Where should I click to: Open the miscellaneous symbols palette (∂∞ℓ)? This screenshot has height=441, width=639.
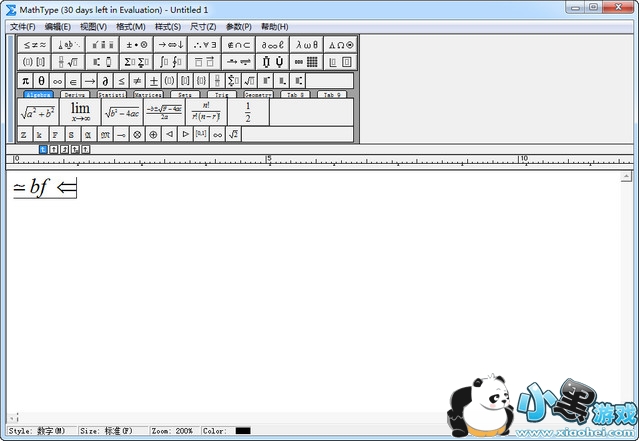coord(272,45)
